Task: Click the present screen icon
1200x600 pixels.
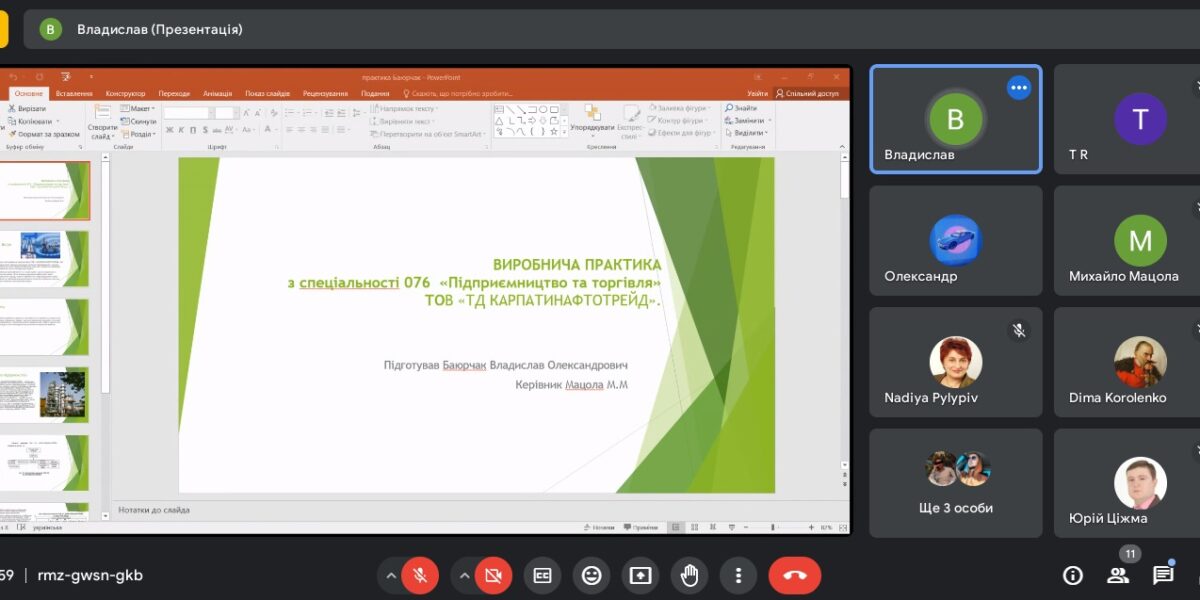Action: click(640, 576)
